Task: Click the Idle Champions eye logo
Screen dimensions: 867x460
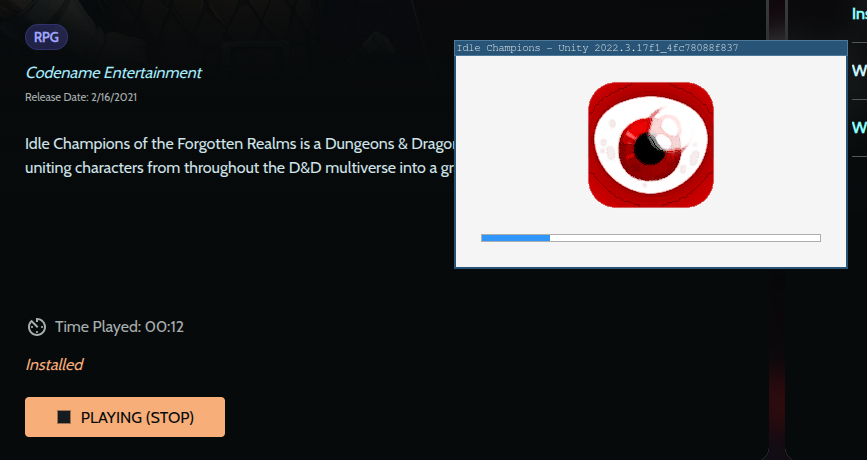Action: click(651, 145)
